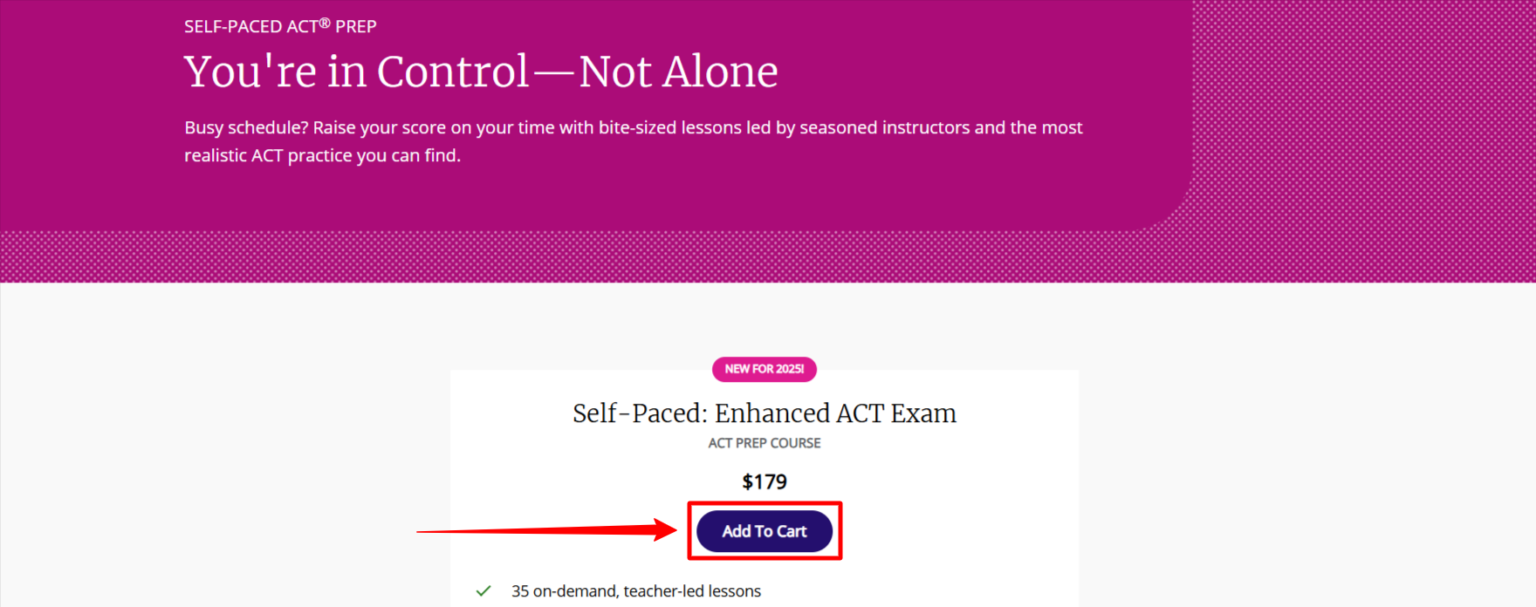Click 'Not Alone' in the banner heading
1536x607 pixels.
tap(678, 72)
